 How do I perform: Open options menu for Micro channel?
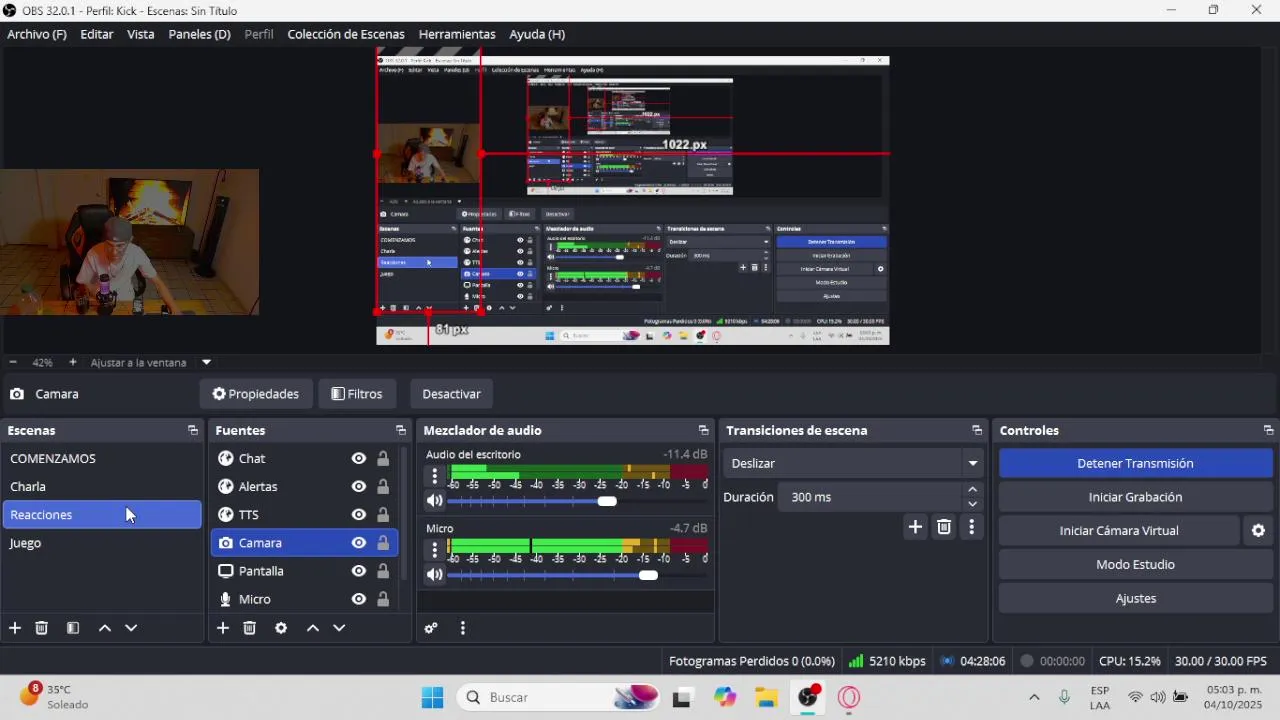[435, 550]
